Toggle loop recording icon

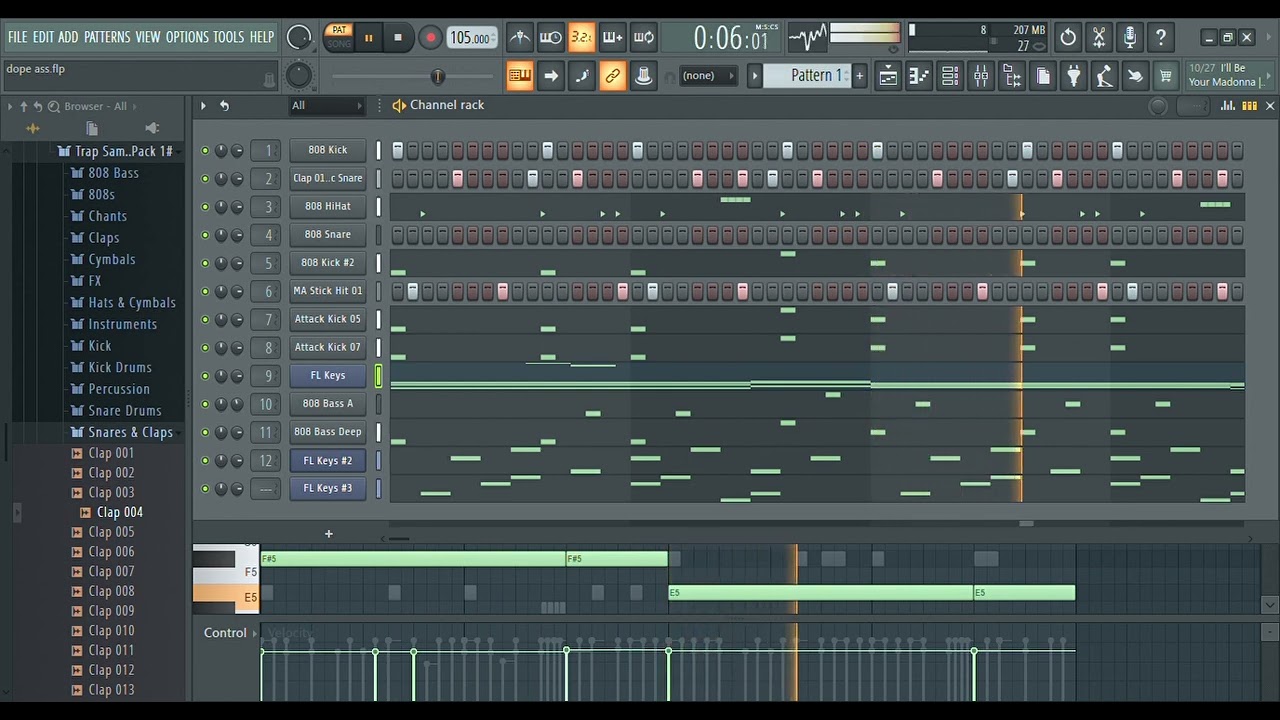pyautogui.click(x=644, y=38)
